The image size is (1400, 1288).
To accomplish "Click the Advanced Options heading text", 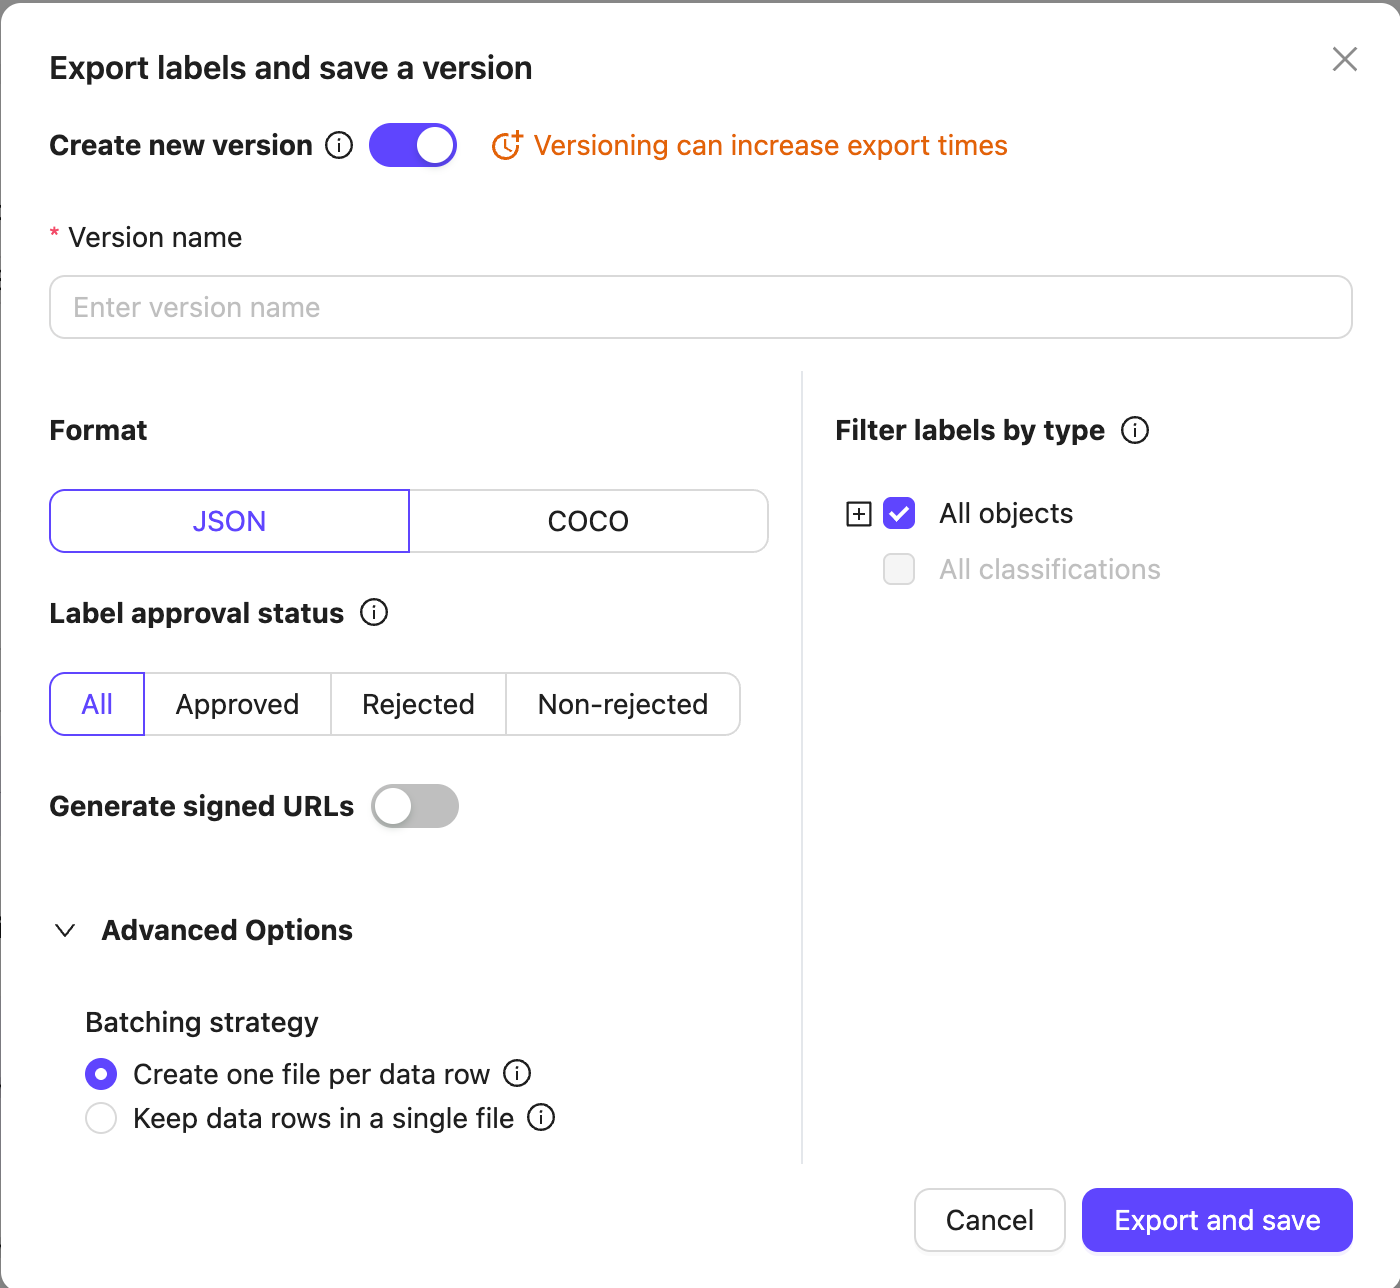I will [227, 930].
